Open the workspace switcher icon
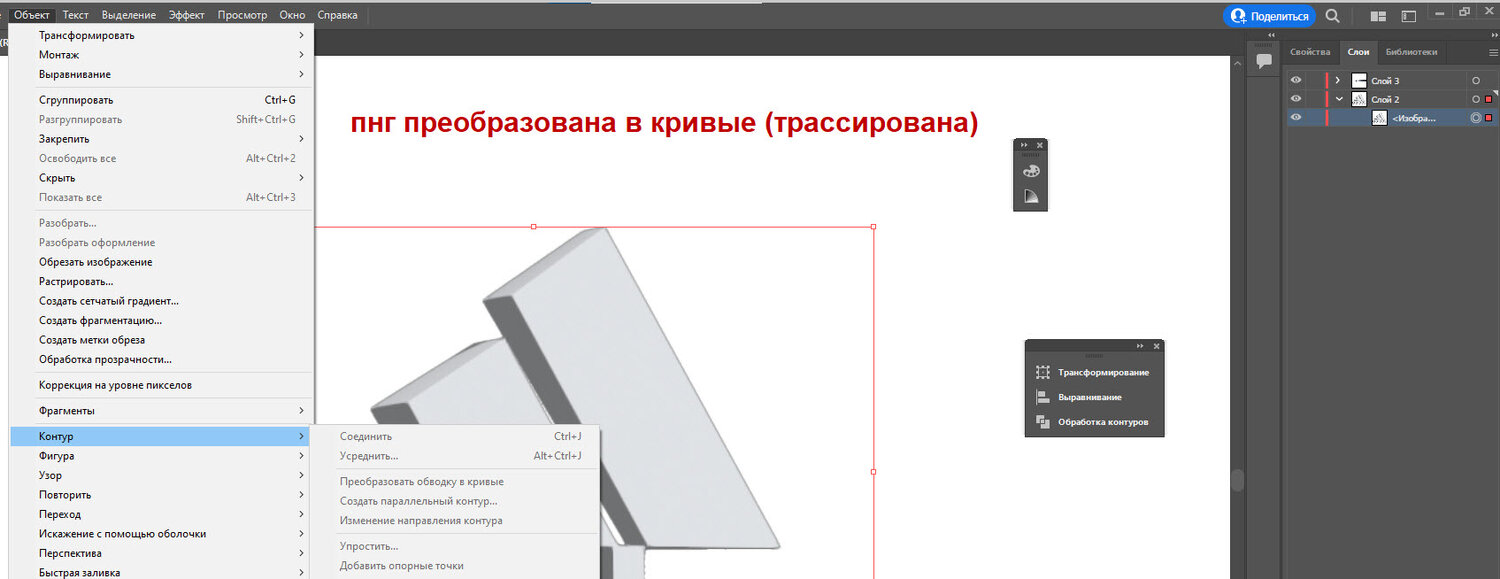1500x579 pixels. pos(1409,16)
